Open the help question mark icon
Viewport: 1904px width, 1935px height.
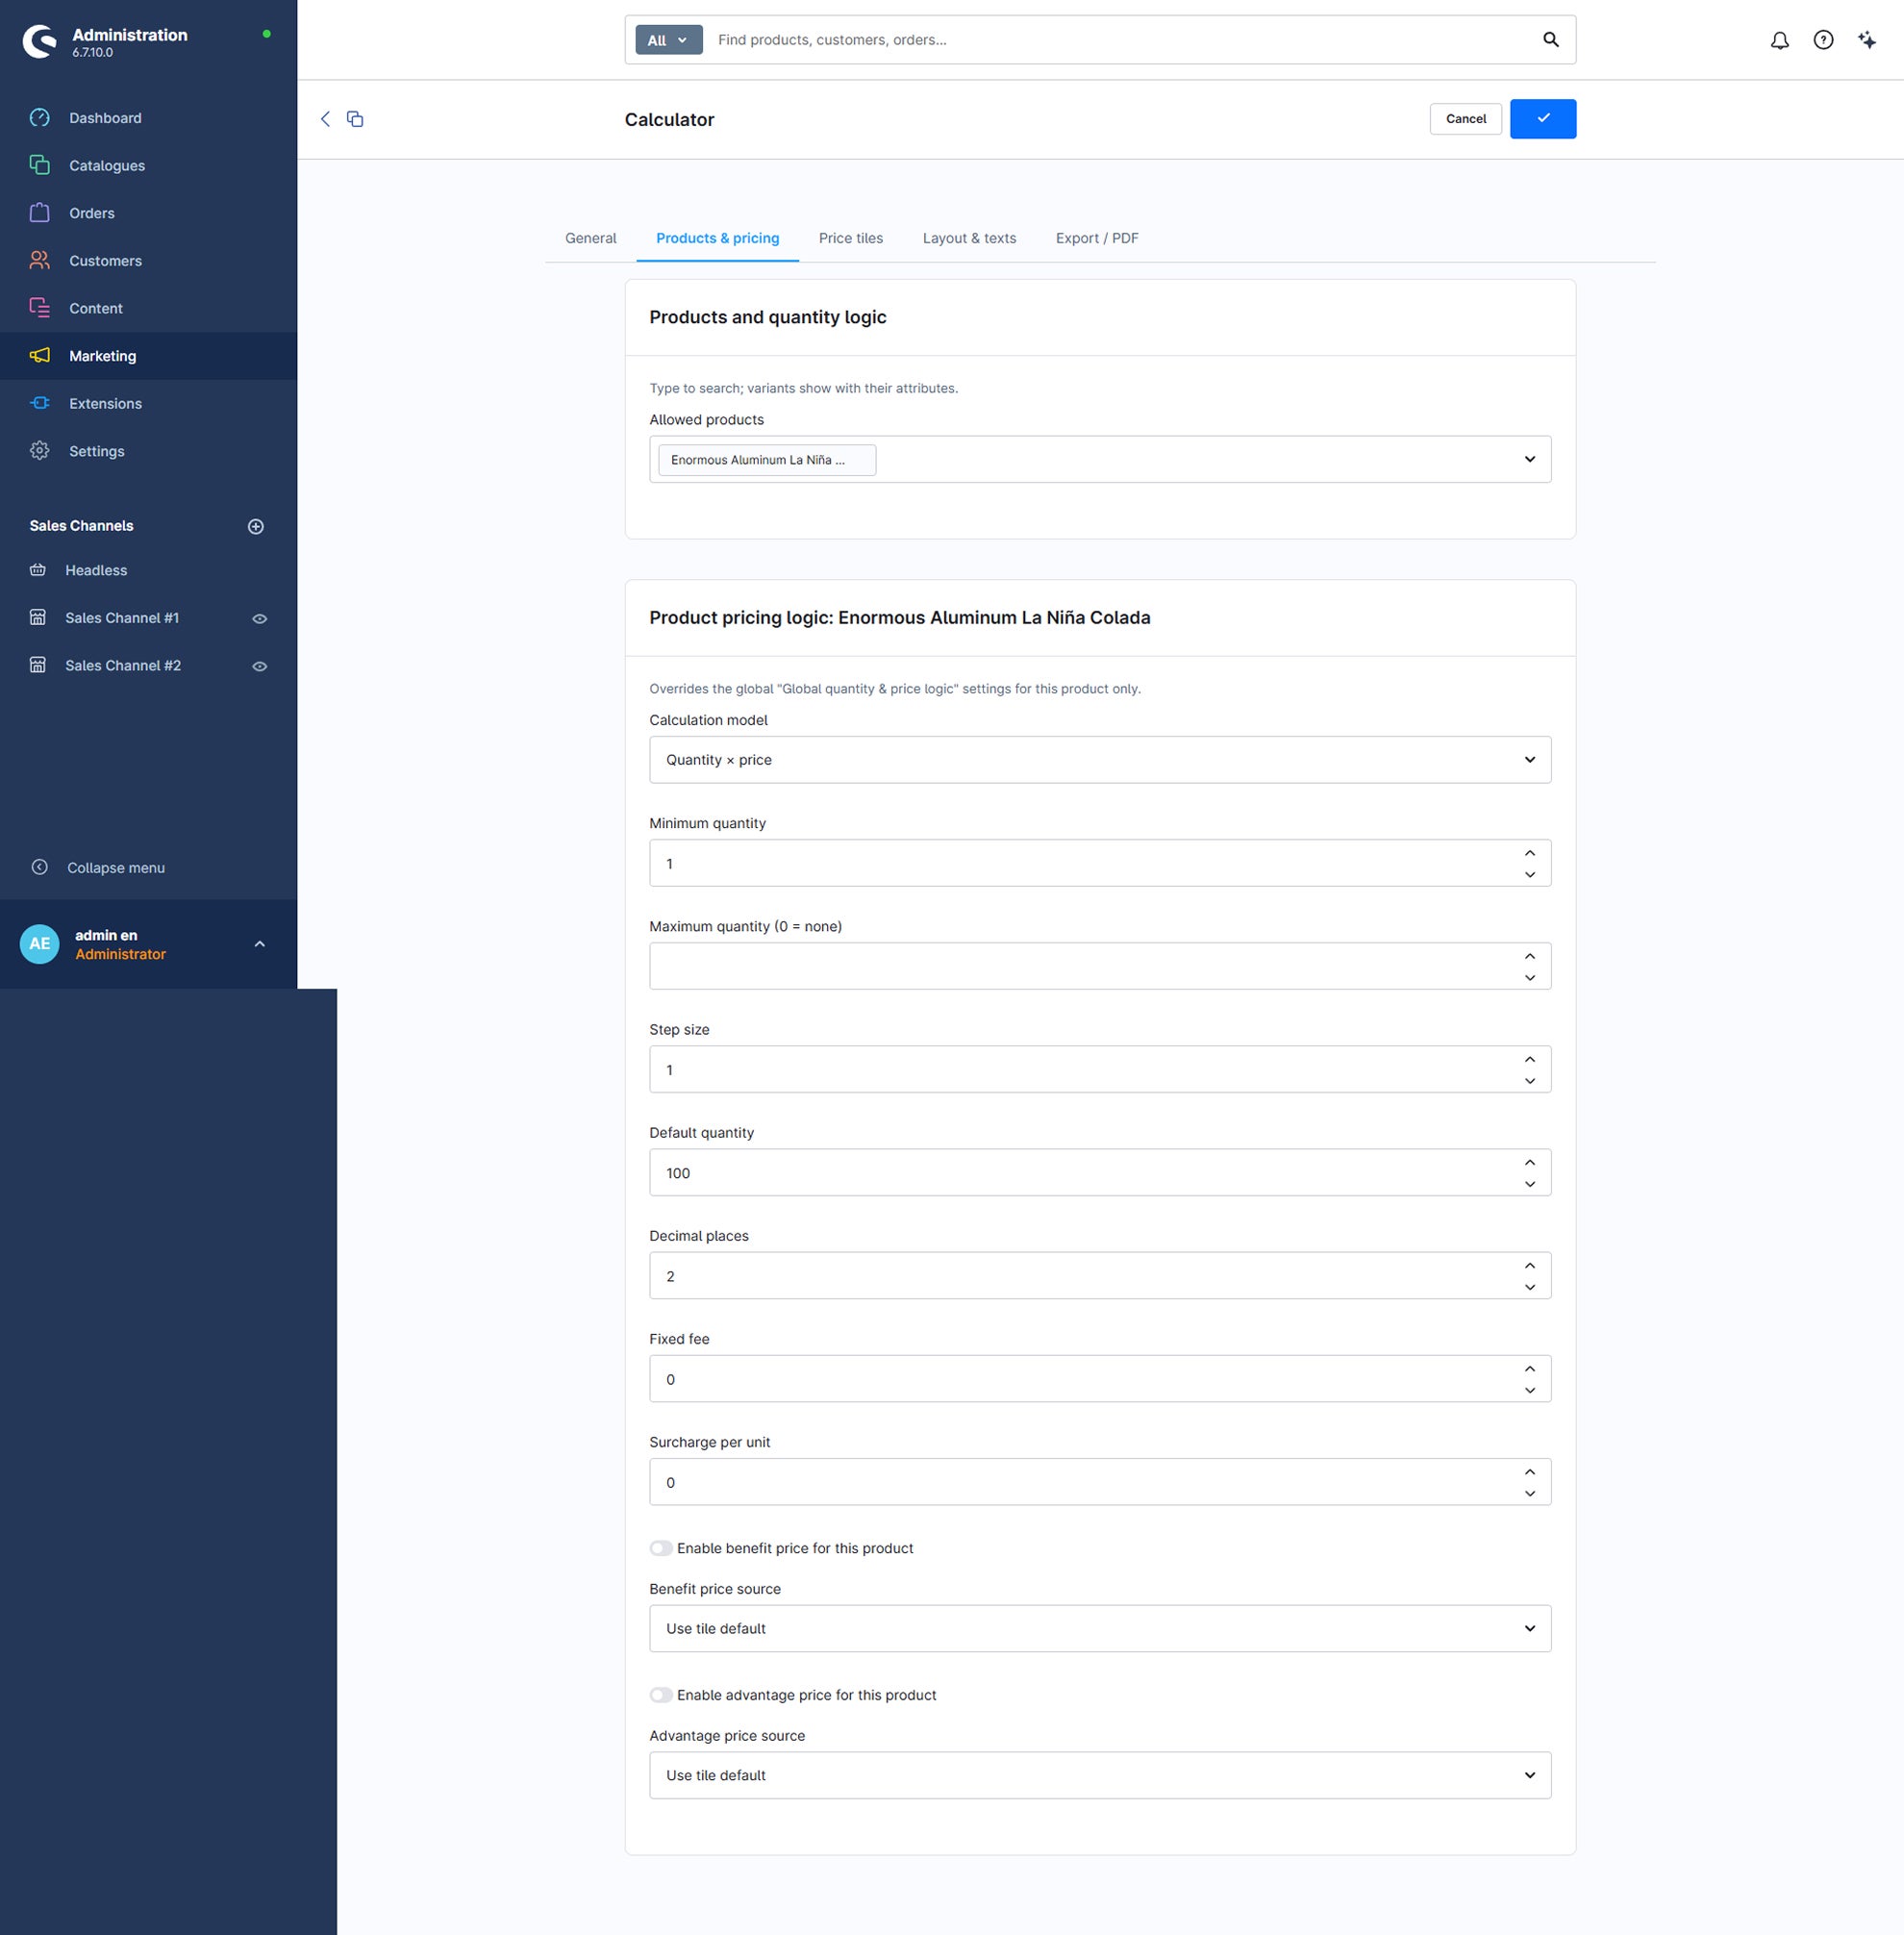[x=1823, y=40]
